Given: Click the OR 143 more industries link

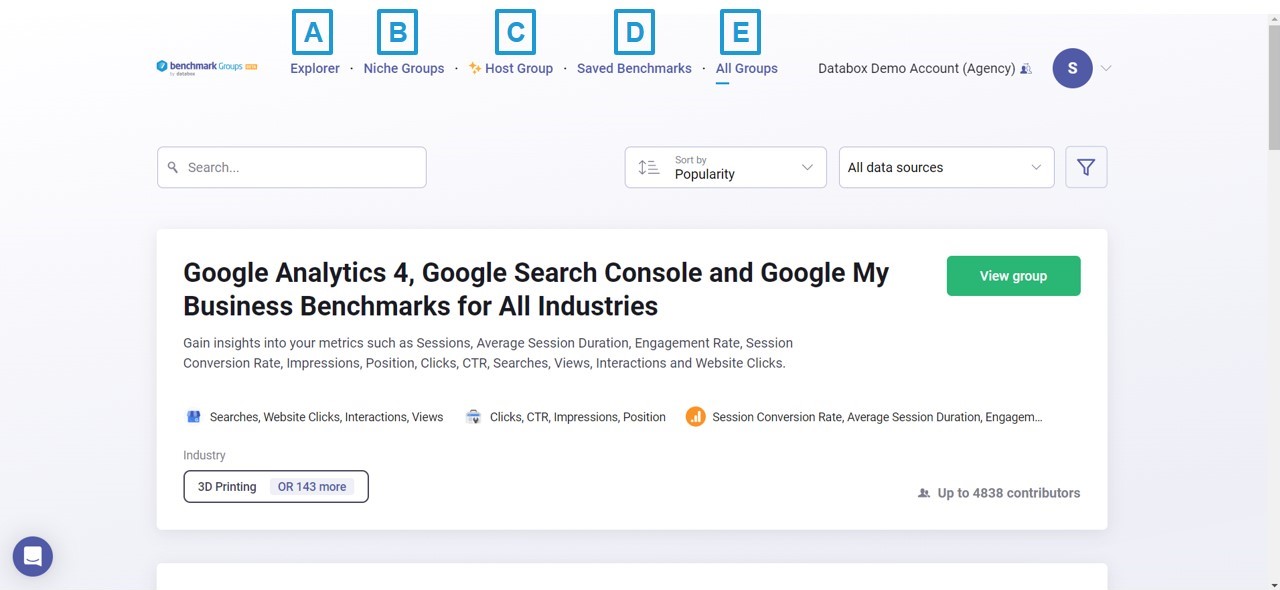Looking at the screenshot, I should [x=313, y=486].
